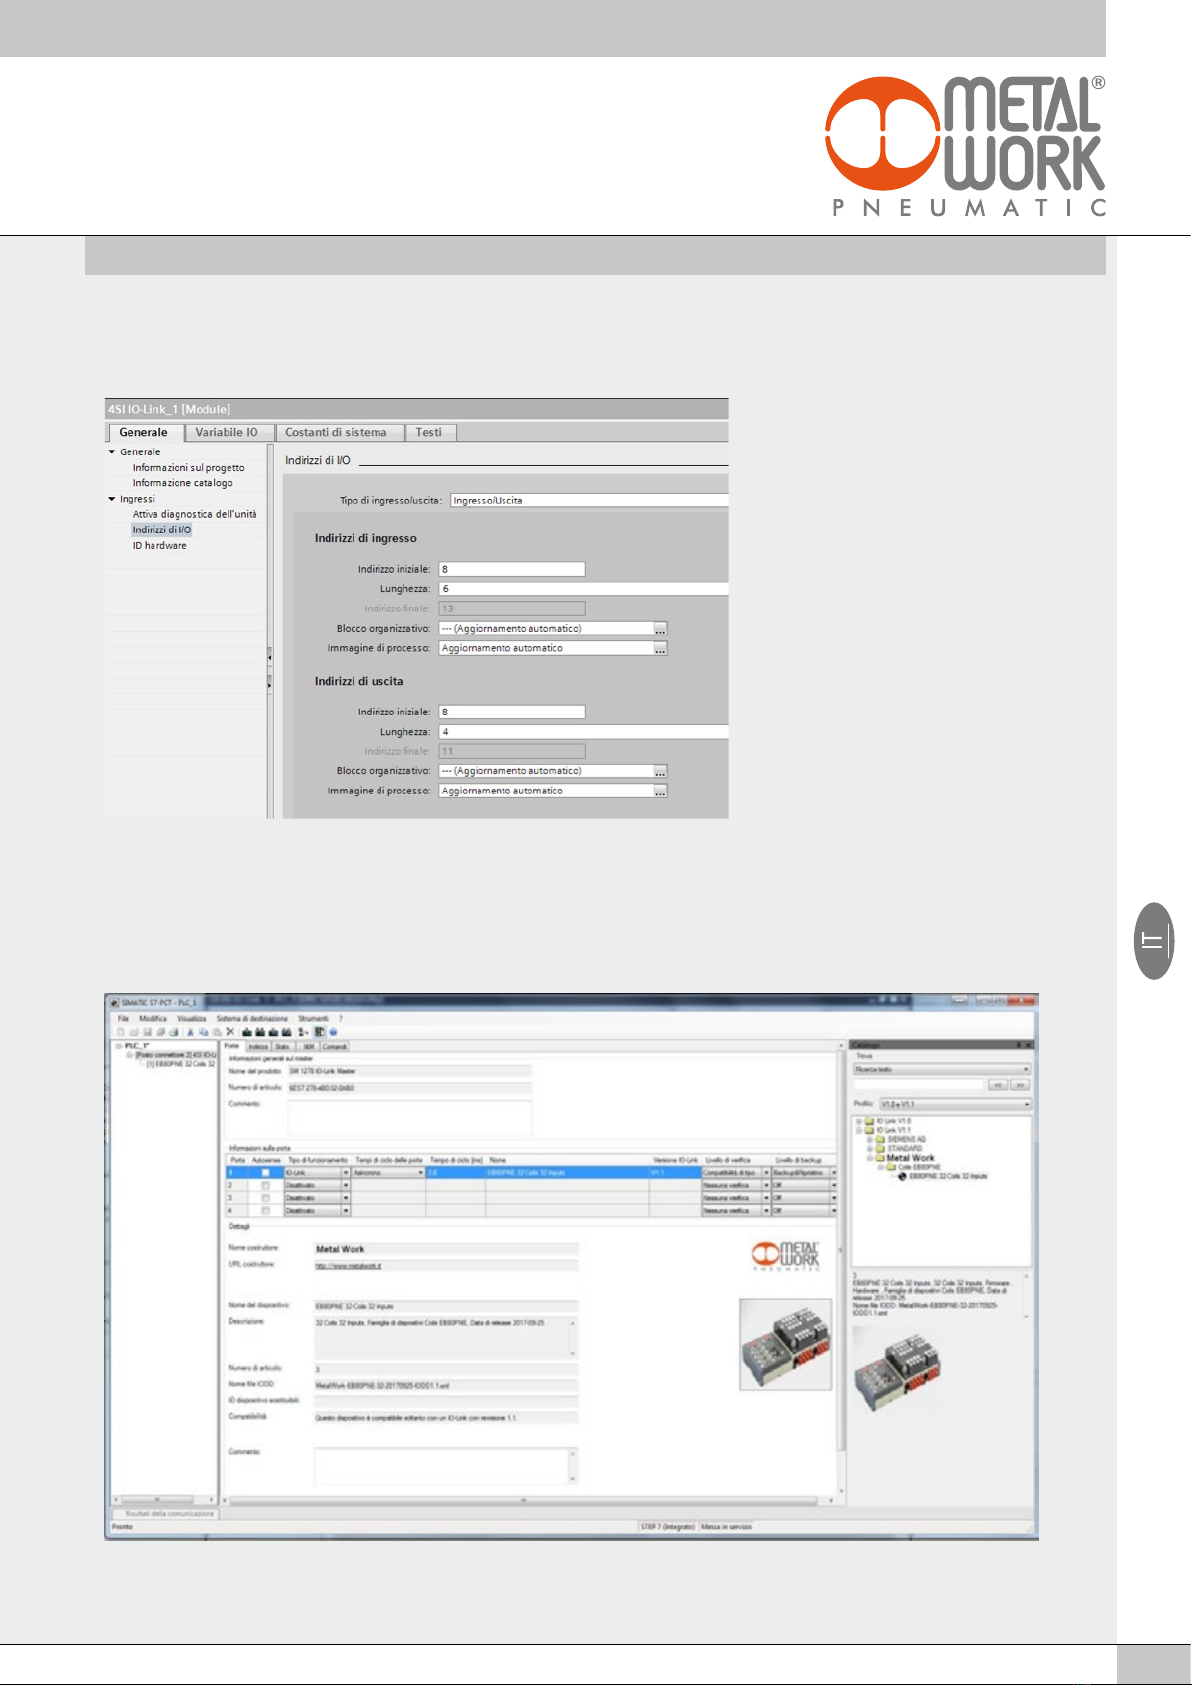The width and height of the screenshot is (1192, 1685).
Task: Open port 4 Disattivato operating mode dropdown
Action: click(346, 1211)
